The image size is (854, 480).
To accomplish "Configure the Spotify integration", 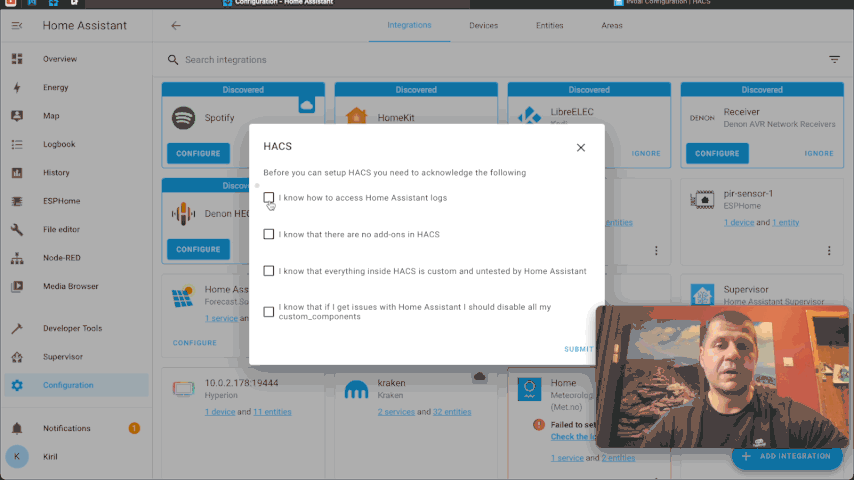I will (198, 153).
